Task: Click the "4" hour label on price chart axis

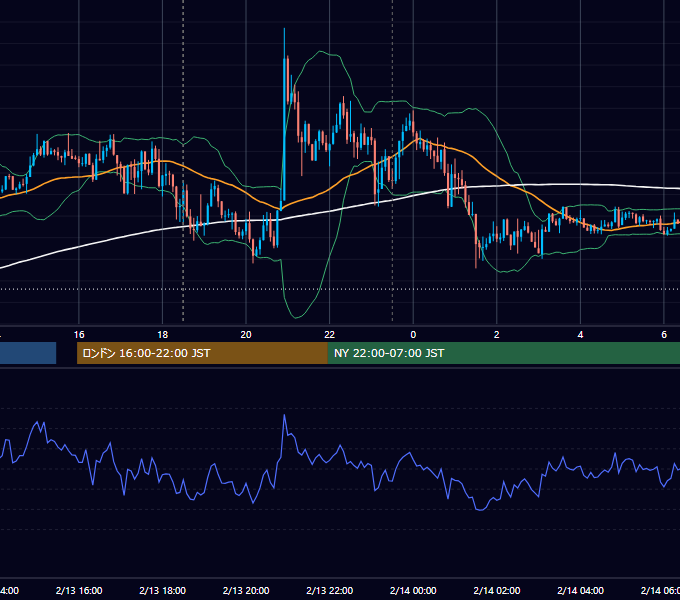Action: (x=580, y=335)
